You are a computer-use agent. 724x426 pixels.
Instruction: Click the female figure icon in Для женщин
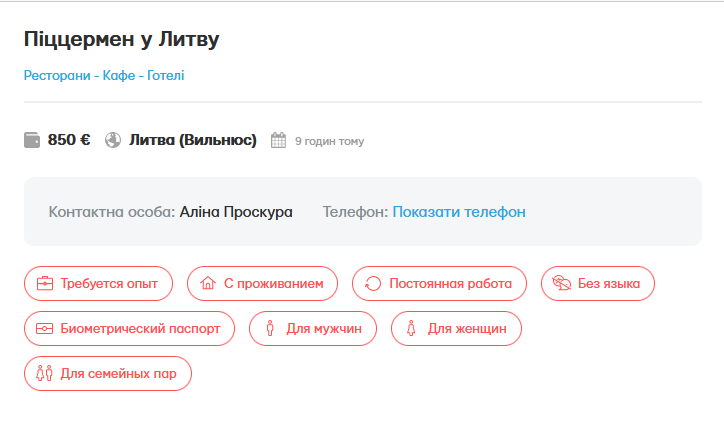coord(412,329)
